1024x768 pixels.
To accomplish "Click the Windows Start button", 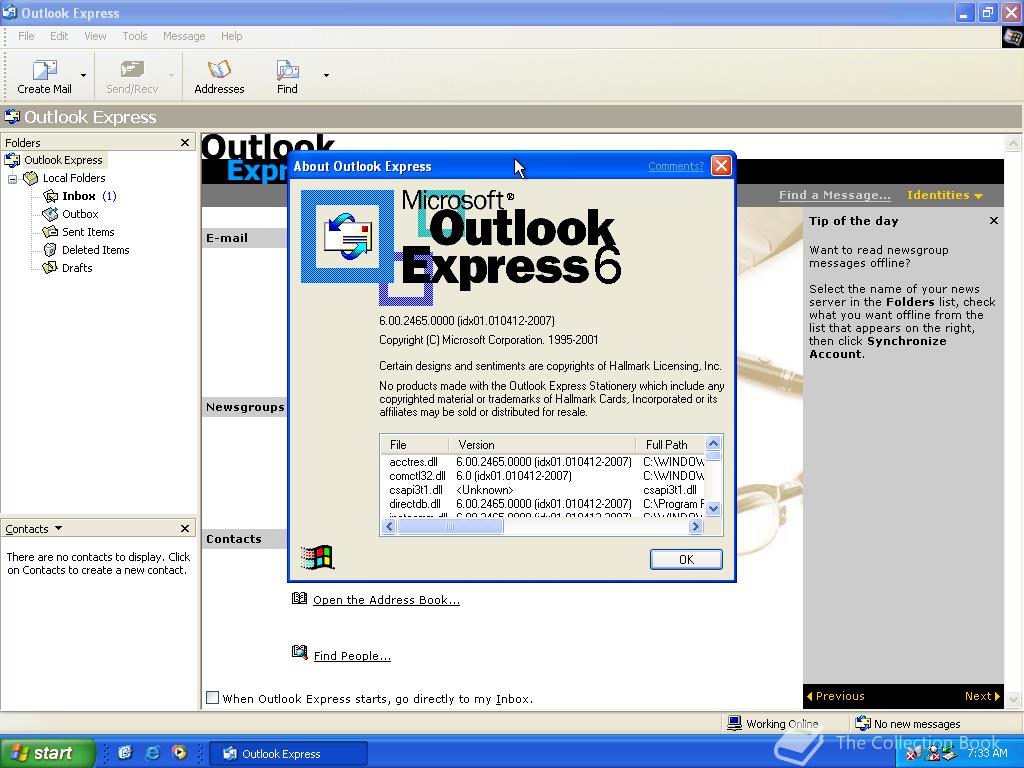I will click(48, 753).
